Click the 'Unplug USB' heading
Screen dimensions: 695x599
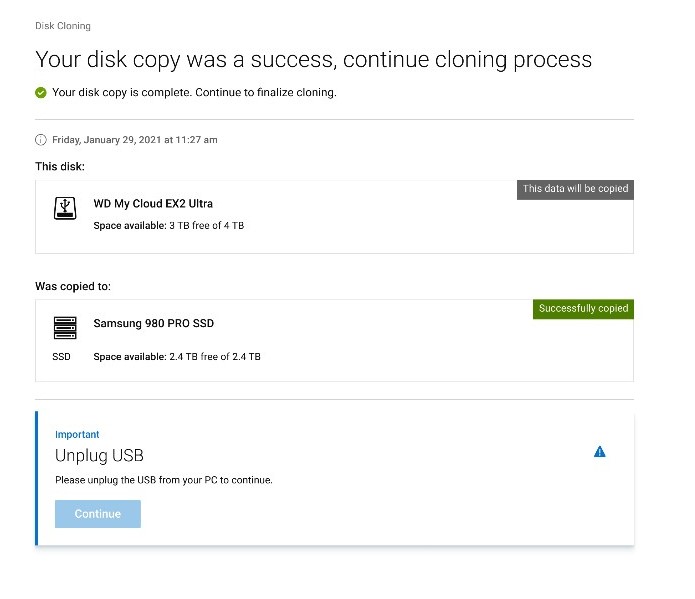click(99, 456)
